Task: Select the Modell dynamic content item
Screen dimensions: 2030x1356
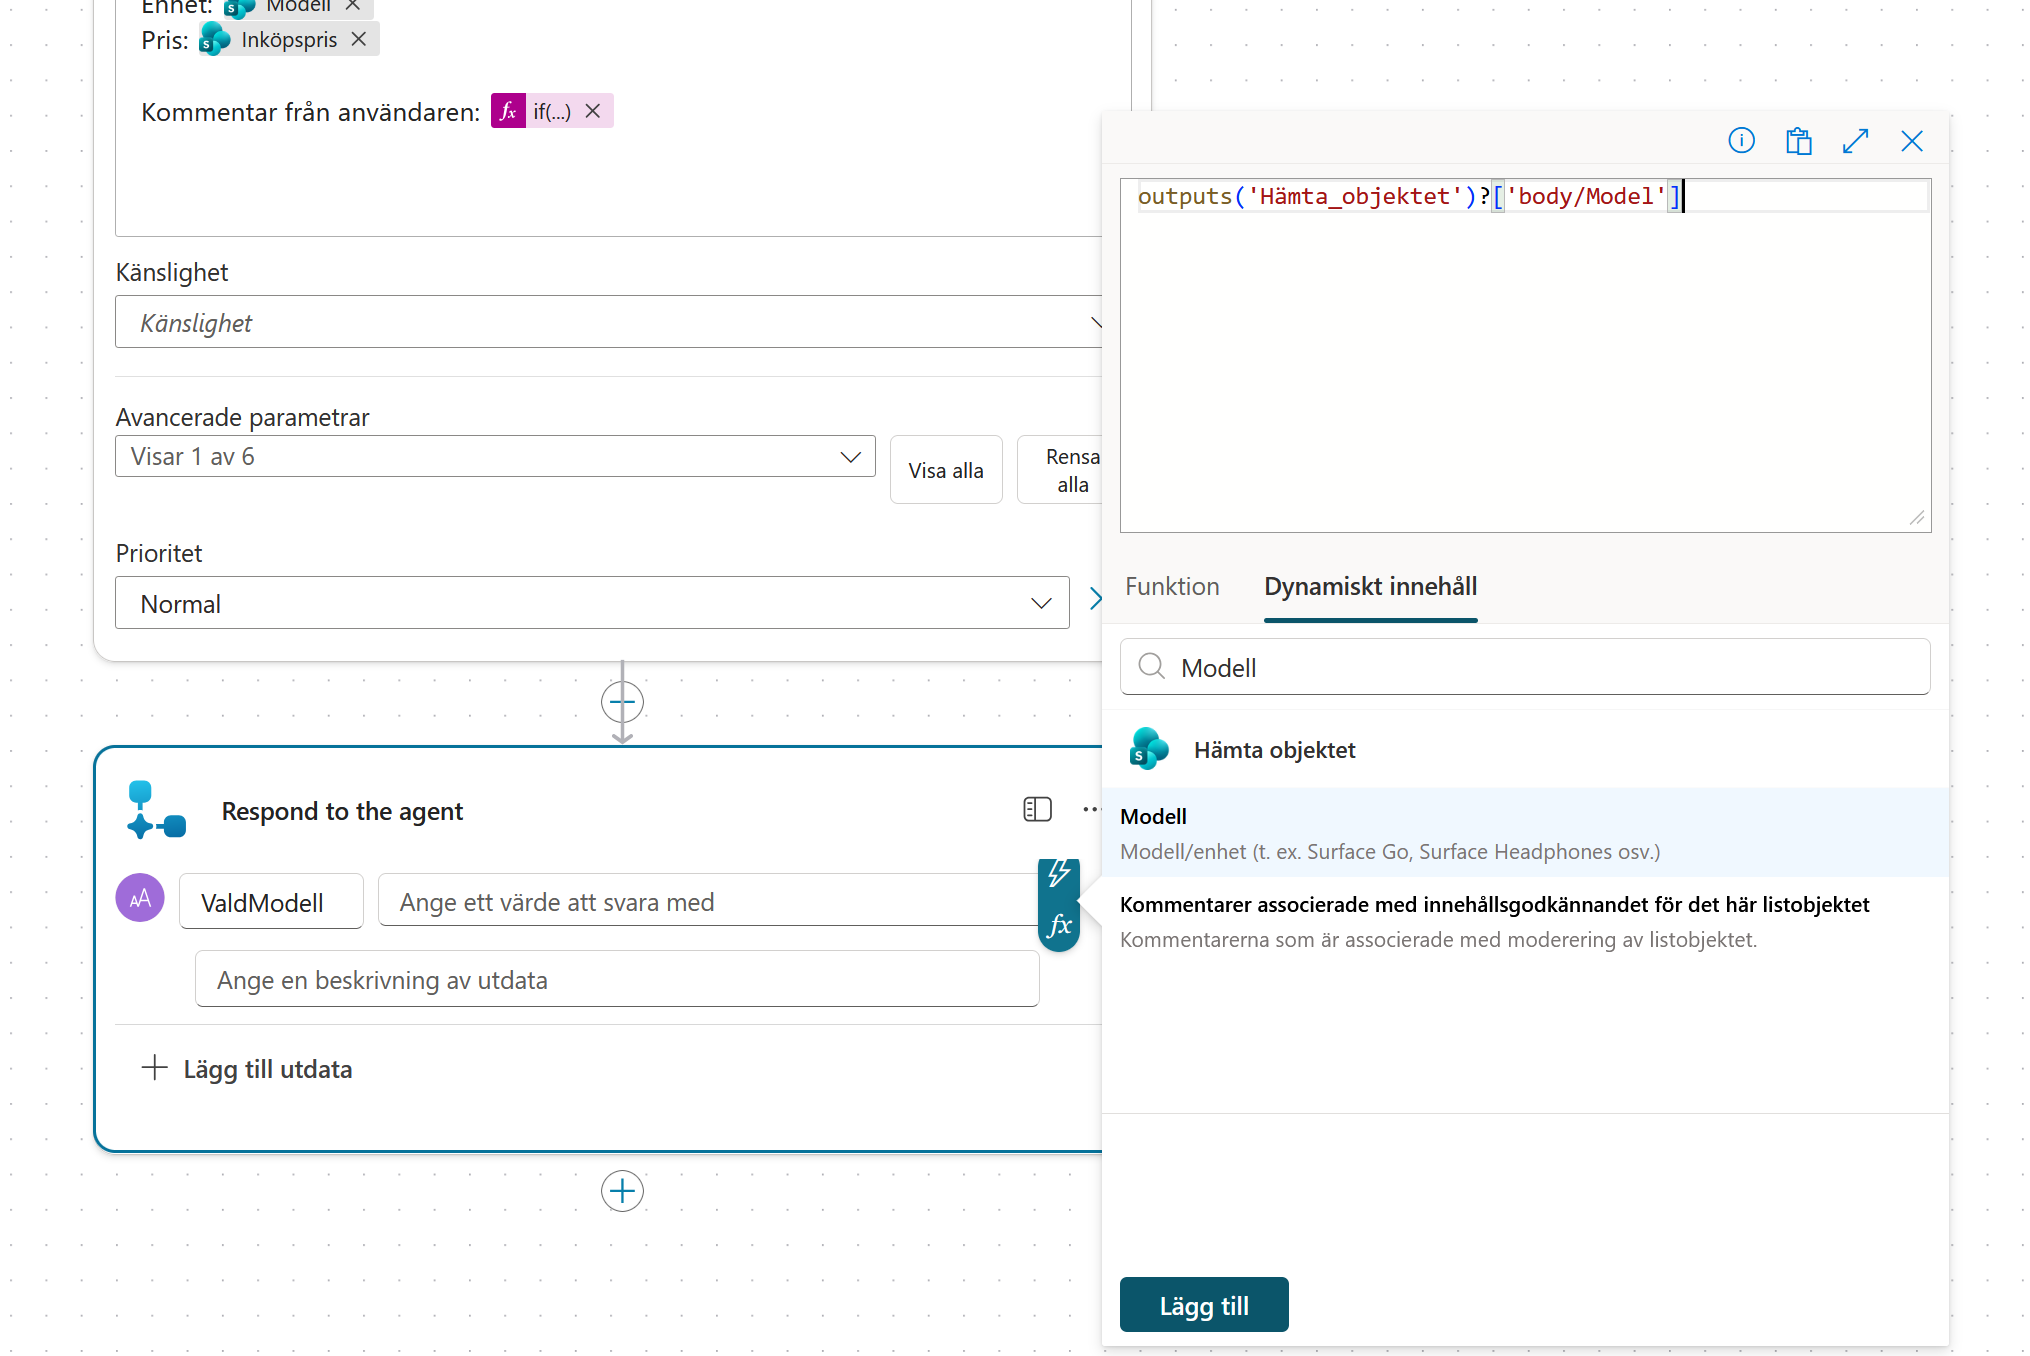Action: pos(1525,833)
